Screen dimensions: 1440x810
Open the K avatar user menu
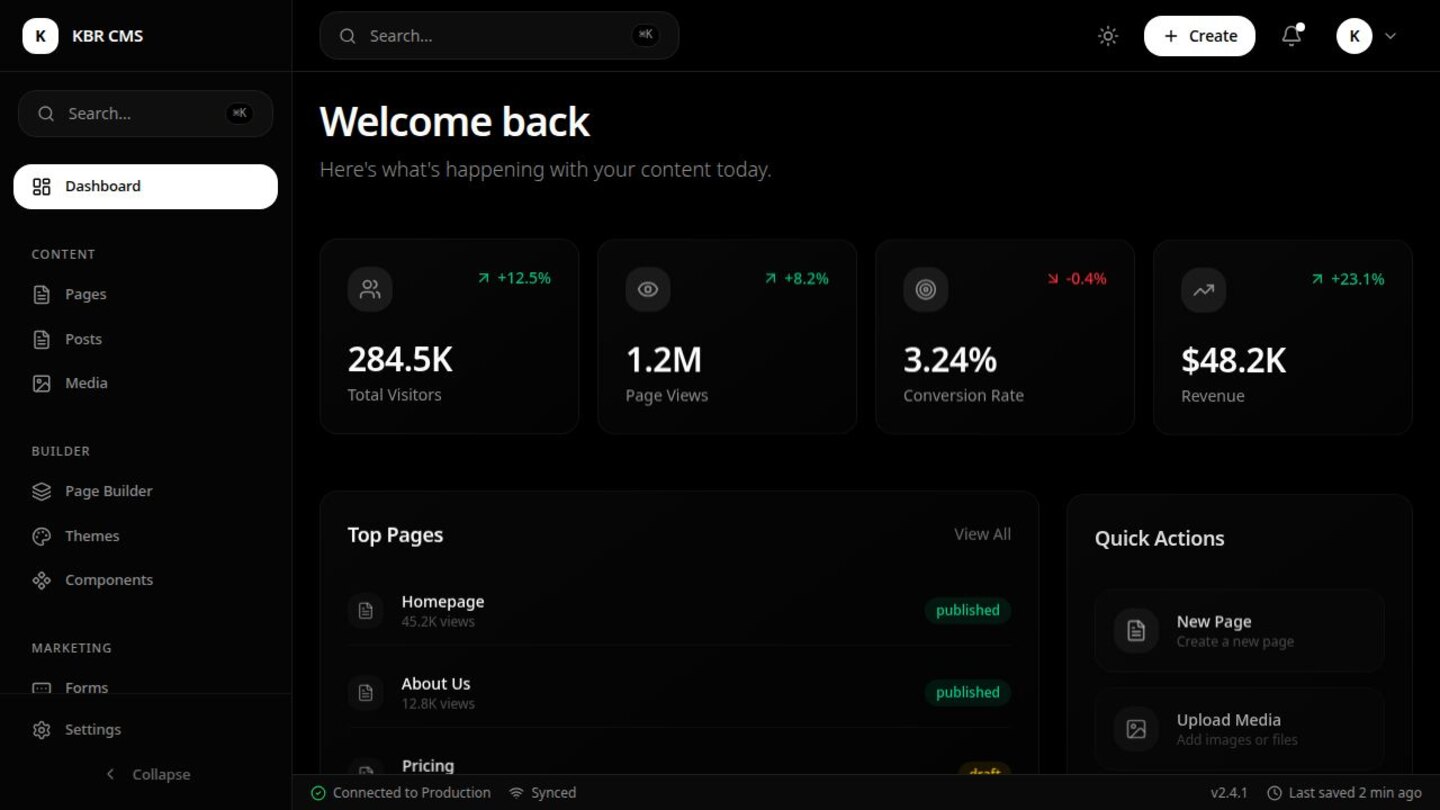click(1354, 36)
